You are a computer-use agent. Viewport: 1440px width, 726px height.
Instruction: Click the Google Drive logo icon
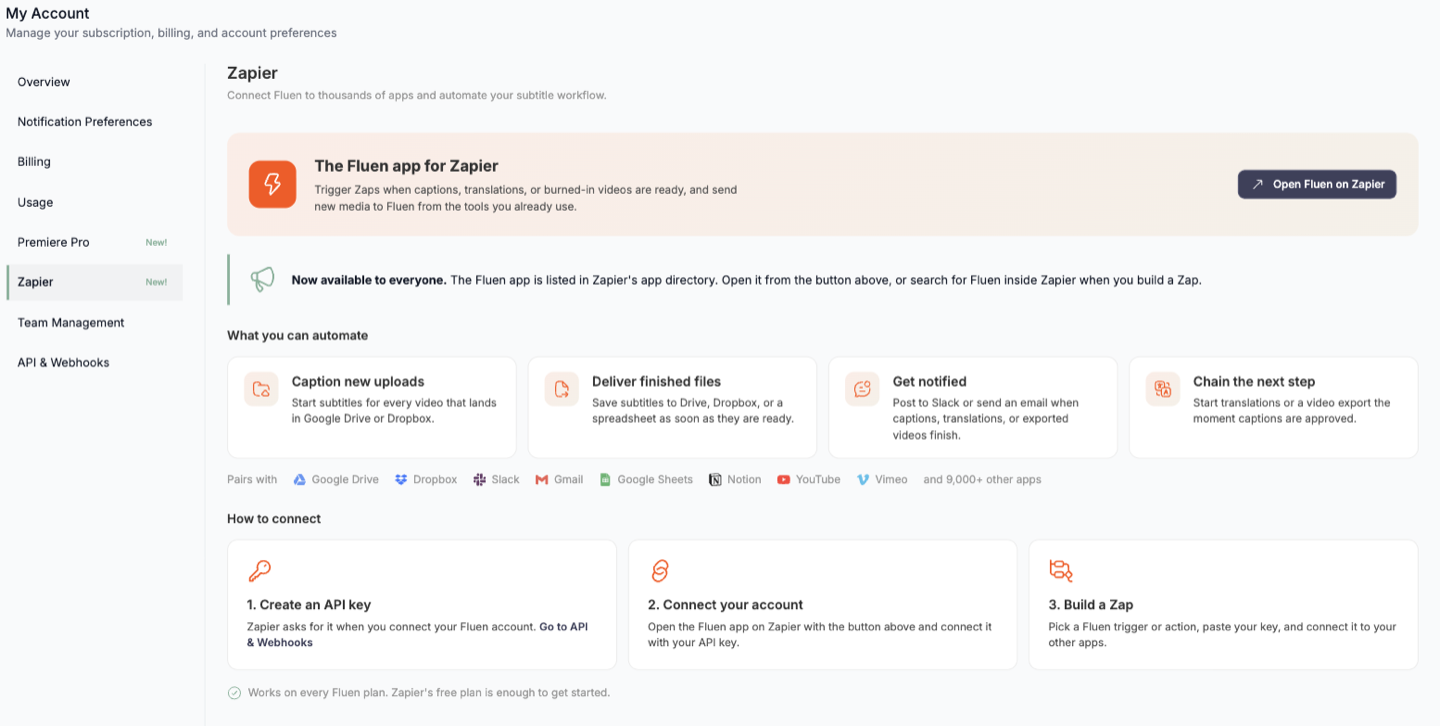point(299,480)
